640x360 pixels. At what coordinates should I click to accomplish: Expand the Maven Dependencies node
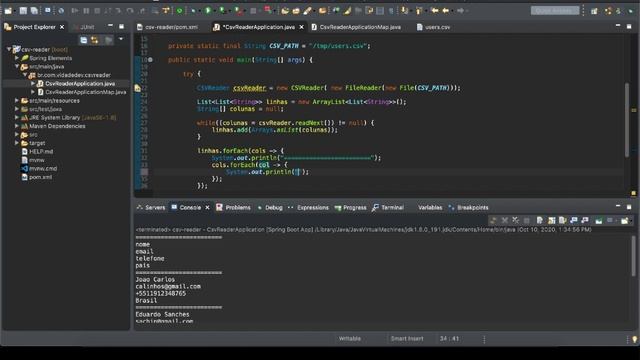click(x=17, y=126)
